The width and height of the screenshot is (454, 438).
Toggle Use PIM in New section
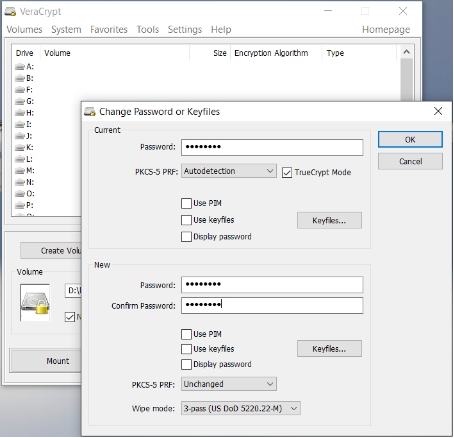click(x=186, y=334)
